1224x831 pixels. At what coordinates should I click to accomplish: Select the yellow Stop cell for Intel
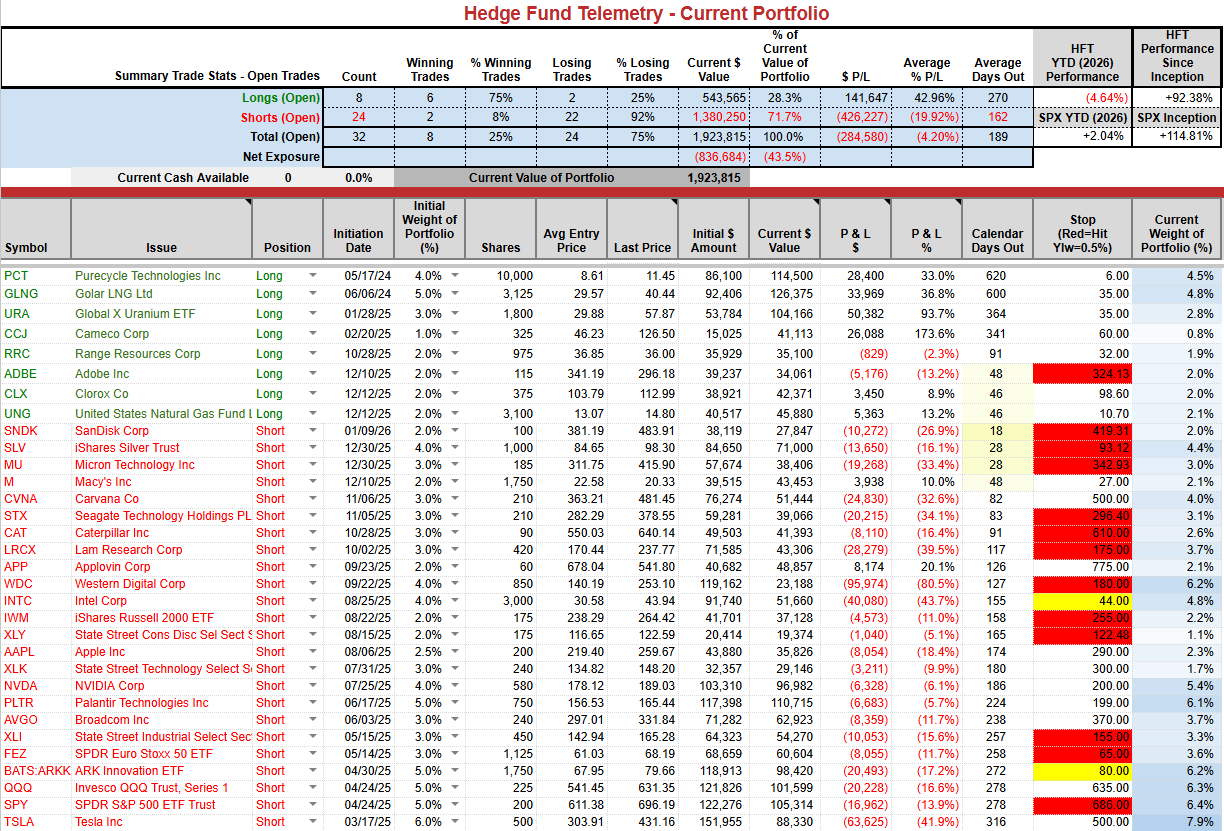click(1083, 601)
